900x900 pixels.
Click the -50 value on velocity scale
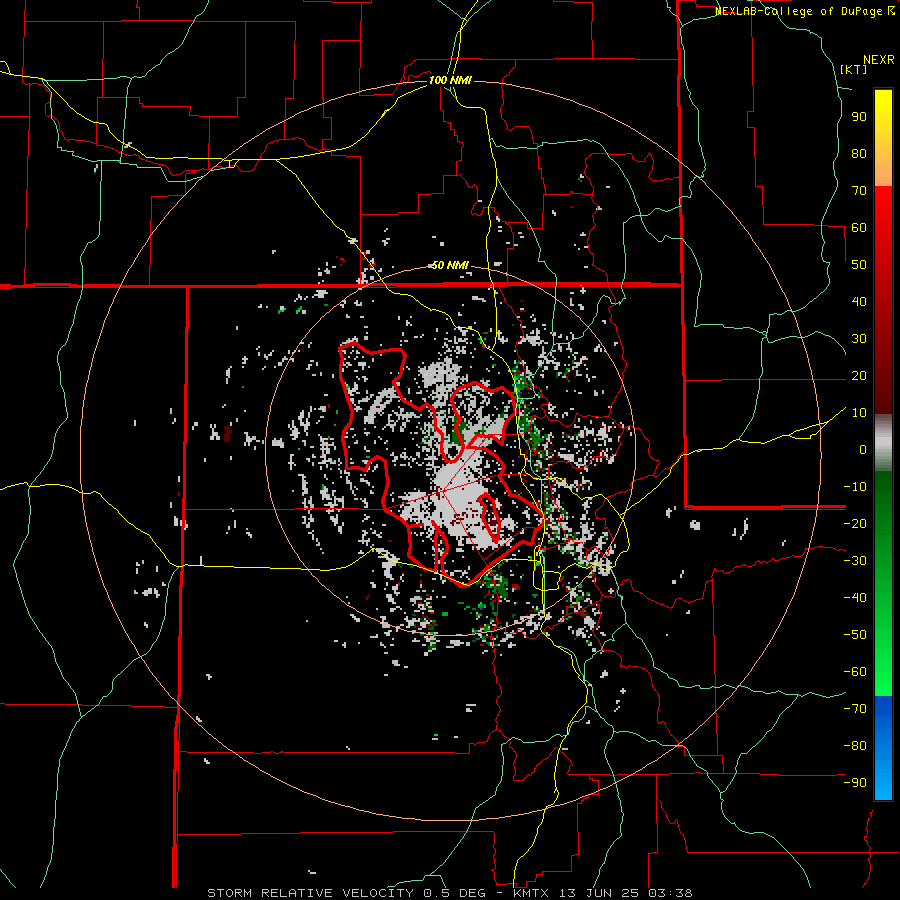(855, 635)
